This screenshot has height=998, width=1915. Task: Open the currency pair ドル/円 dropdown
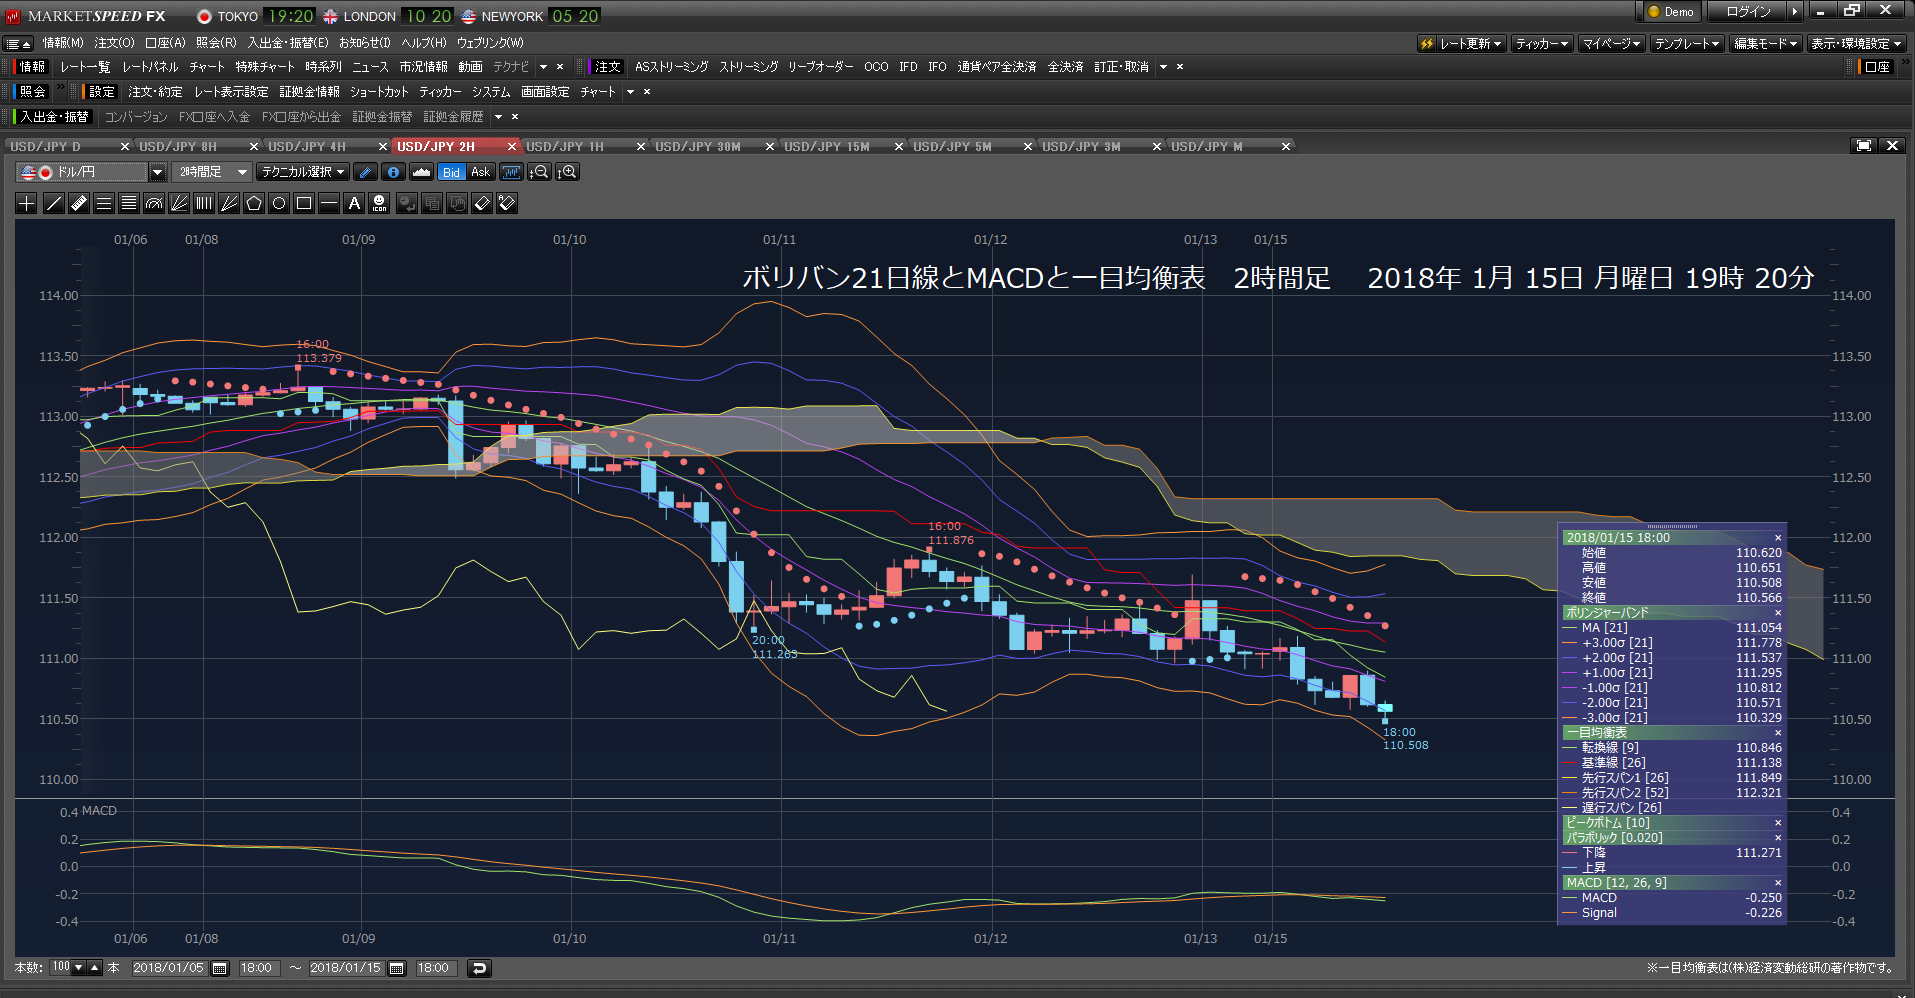coord(157,172)
